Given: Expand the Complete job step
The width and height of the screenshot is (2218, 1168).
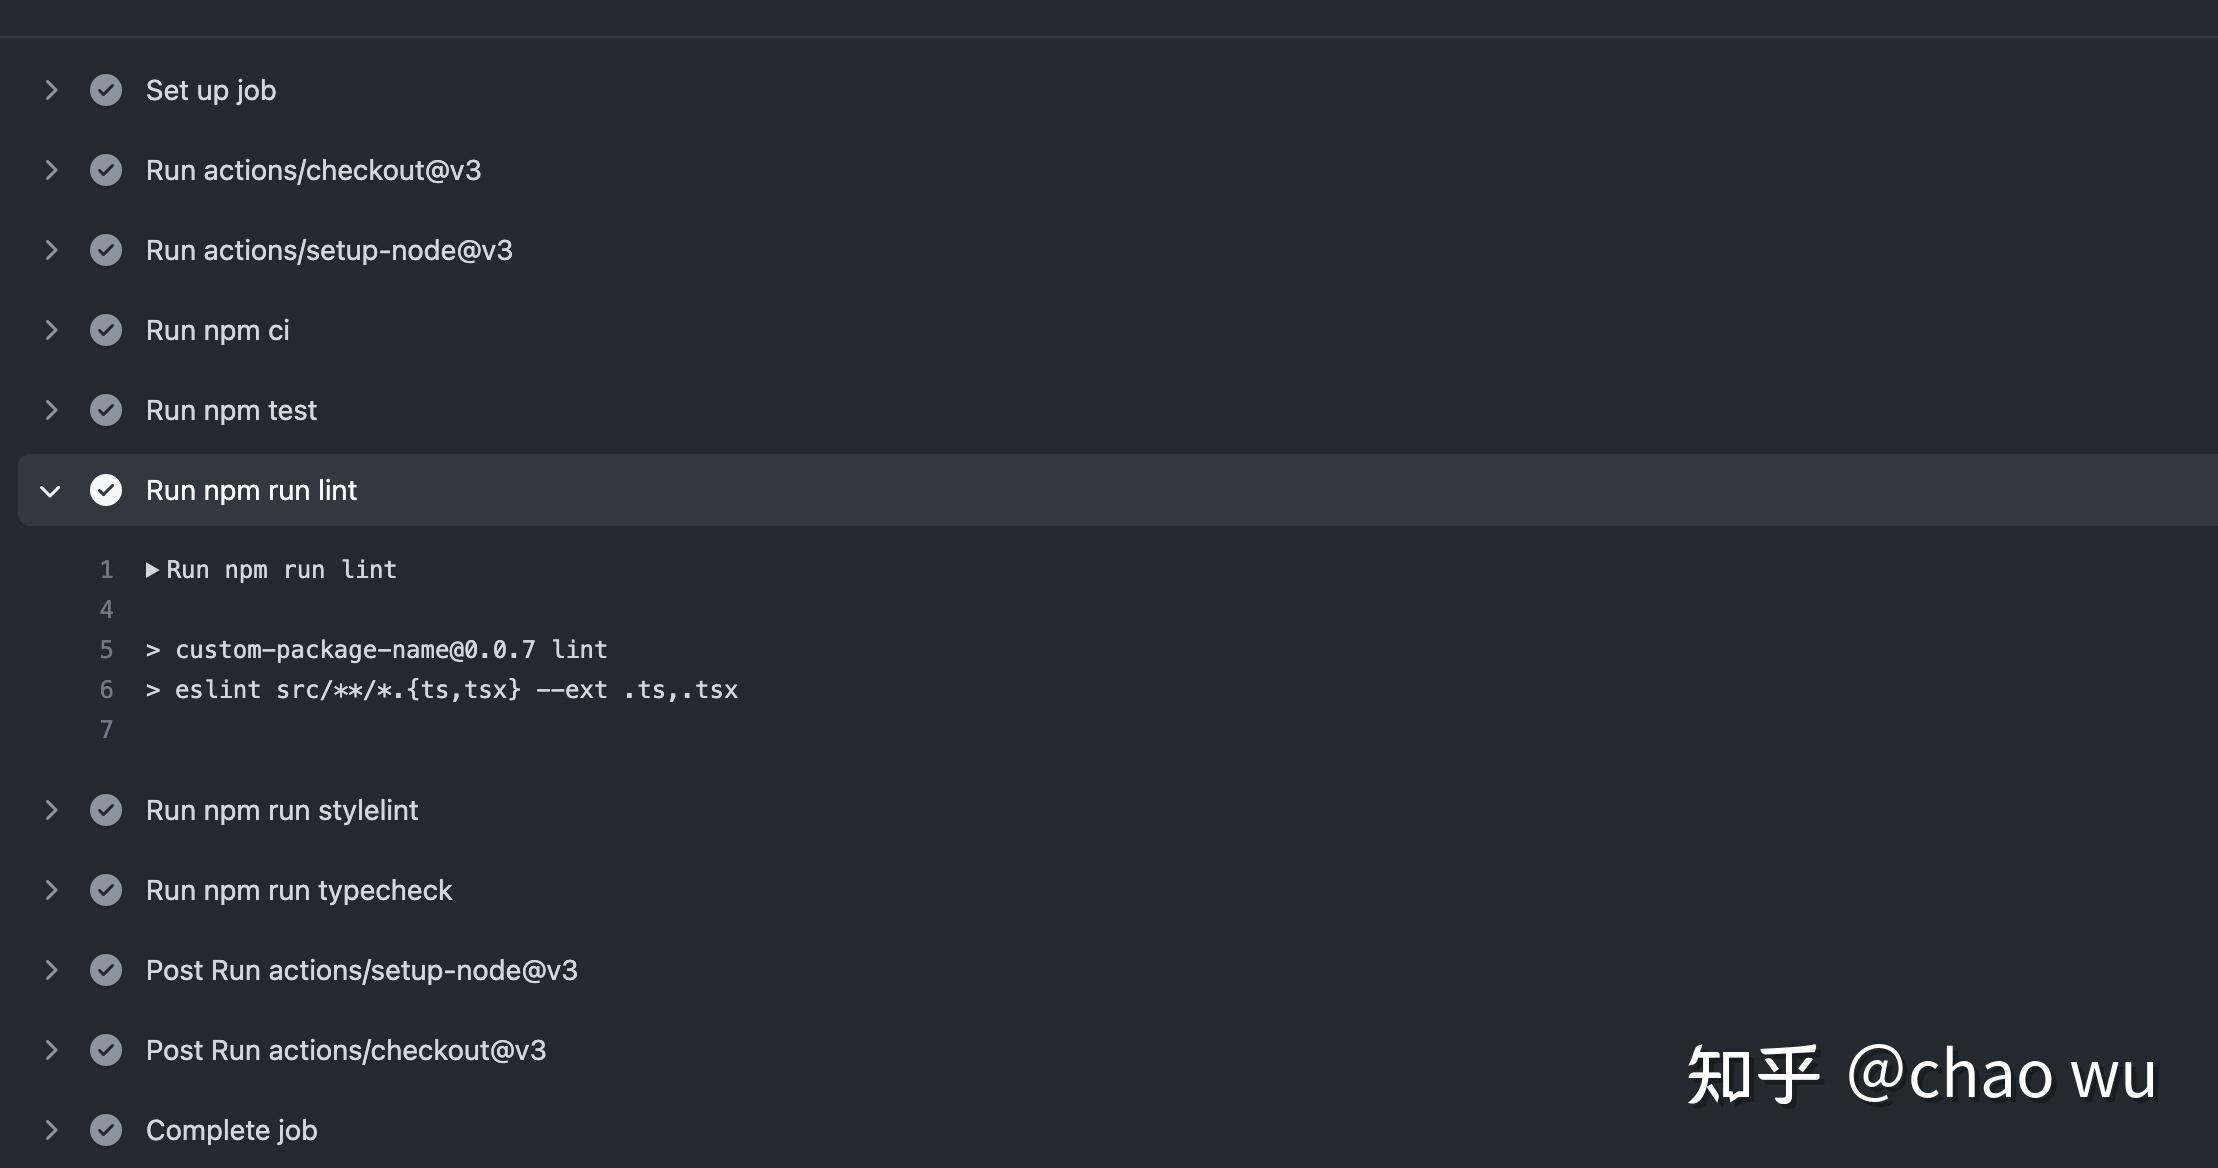Looking at the screenshot, I should 52,1130.
